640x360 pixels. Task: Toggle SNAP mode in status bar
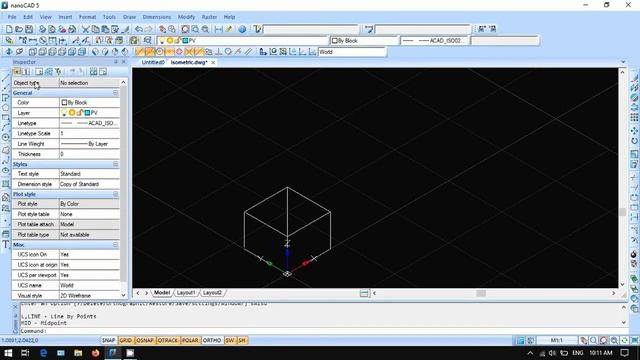109,340
